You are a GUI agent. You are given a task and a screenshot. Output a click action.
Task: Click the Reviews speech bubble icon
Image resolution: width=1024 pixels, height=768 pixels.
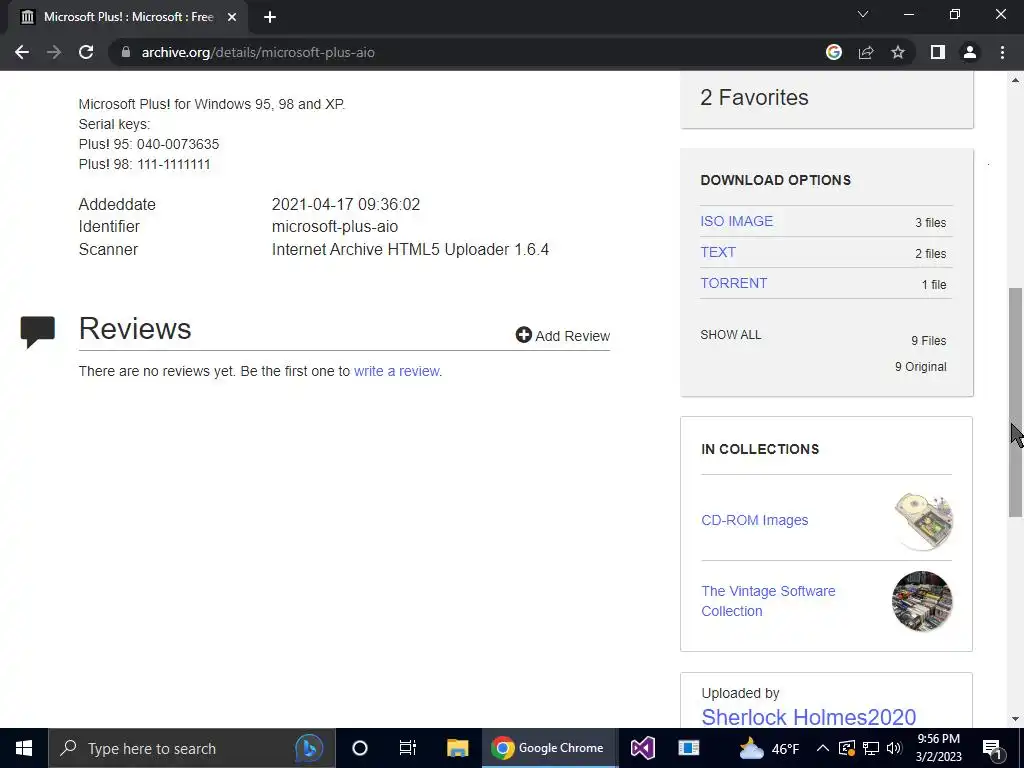coord(37,332)
